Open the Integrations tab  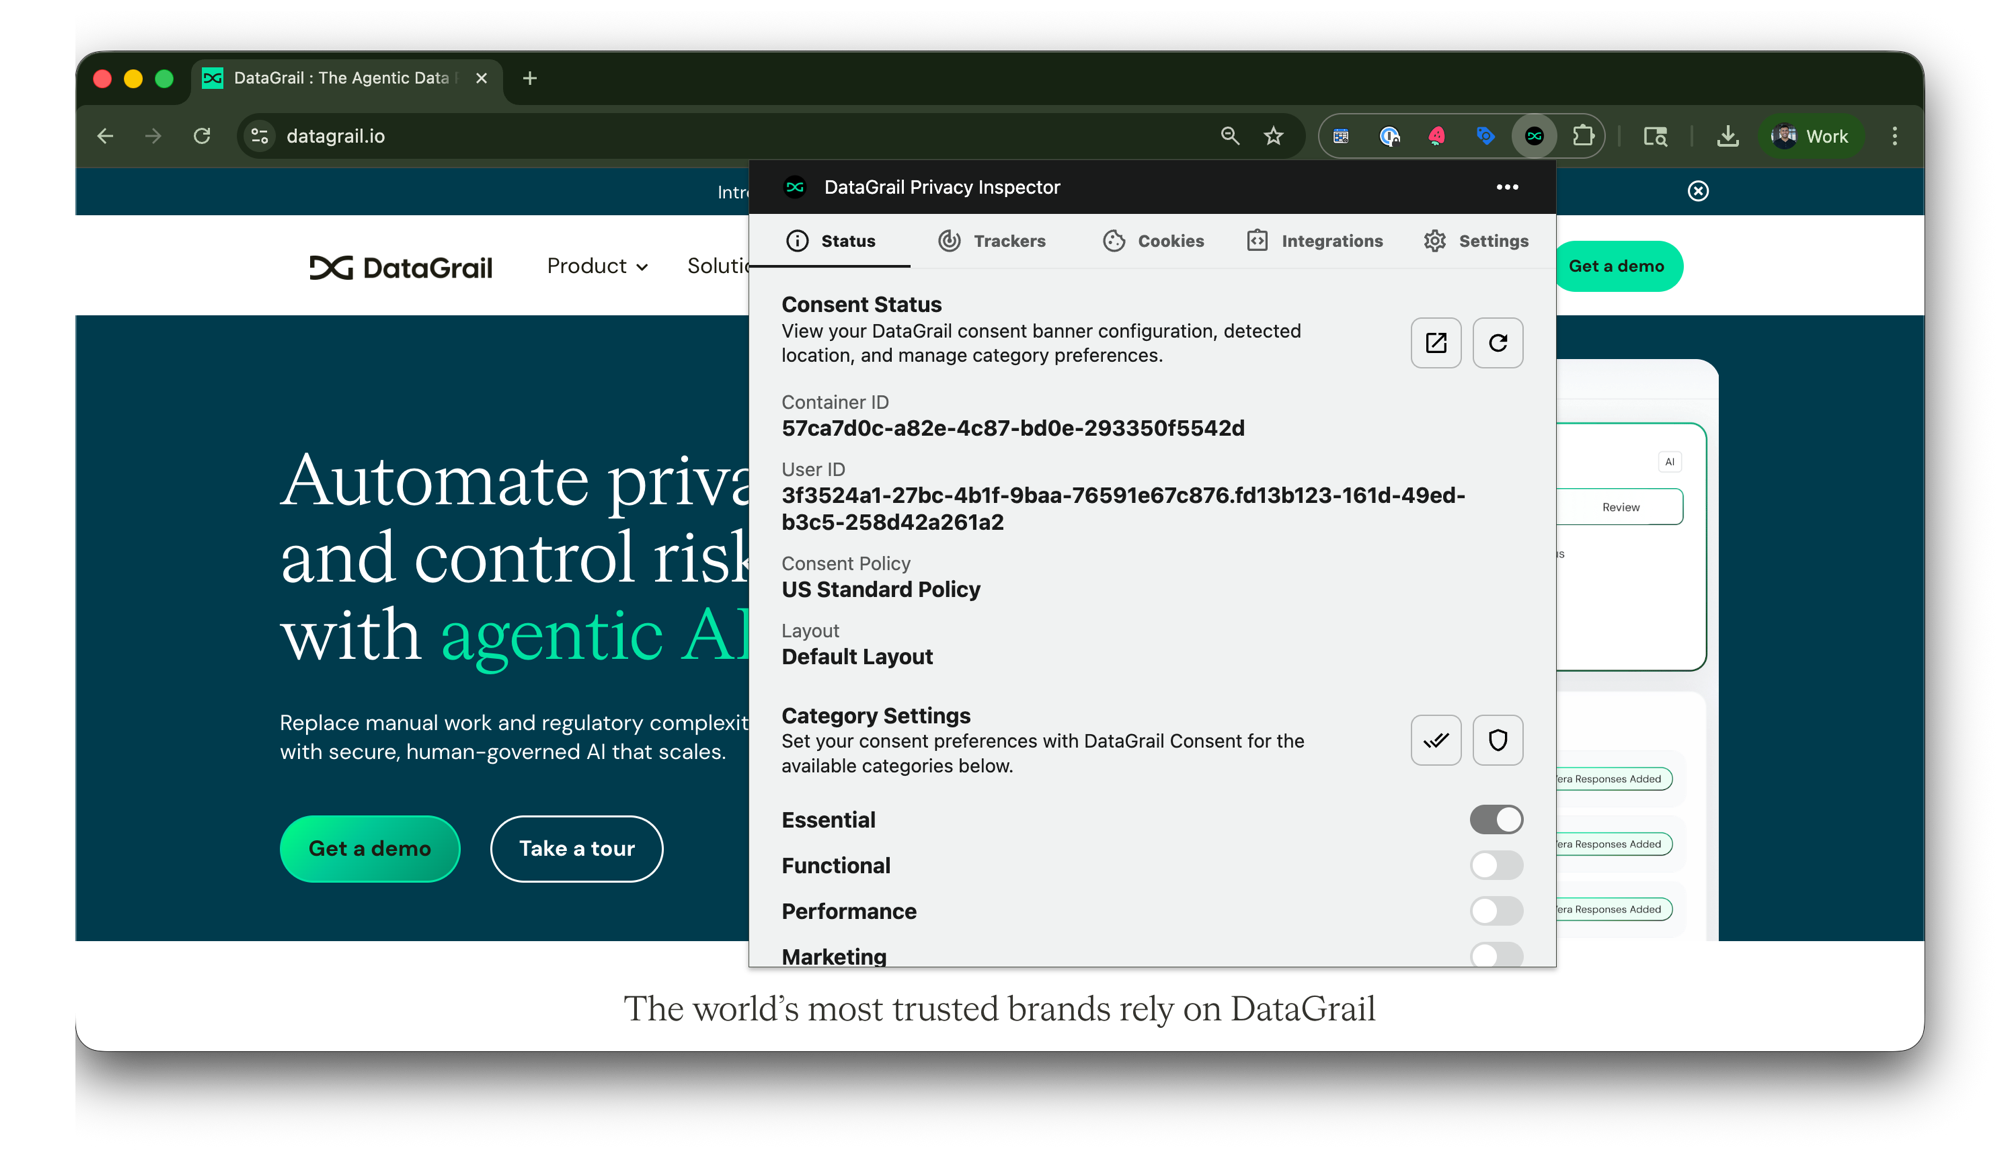pyautogui.click(x=1315, y=241)
